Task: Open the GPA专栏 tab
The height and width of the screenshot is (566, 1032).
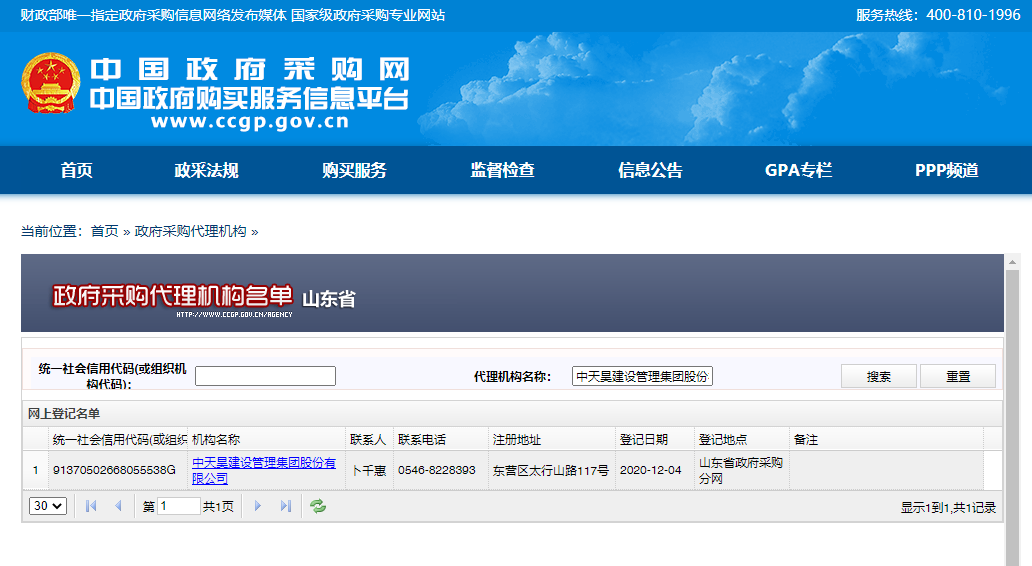Action: click(x=798, y=170)
